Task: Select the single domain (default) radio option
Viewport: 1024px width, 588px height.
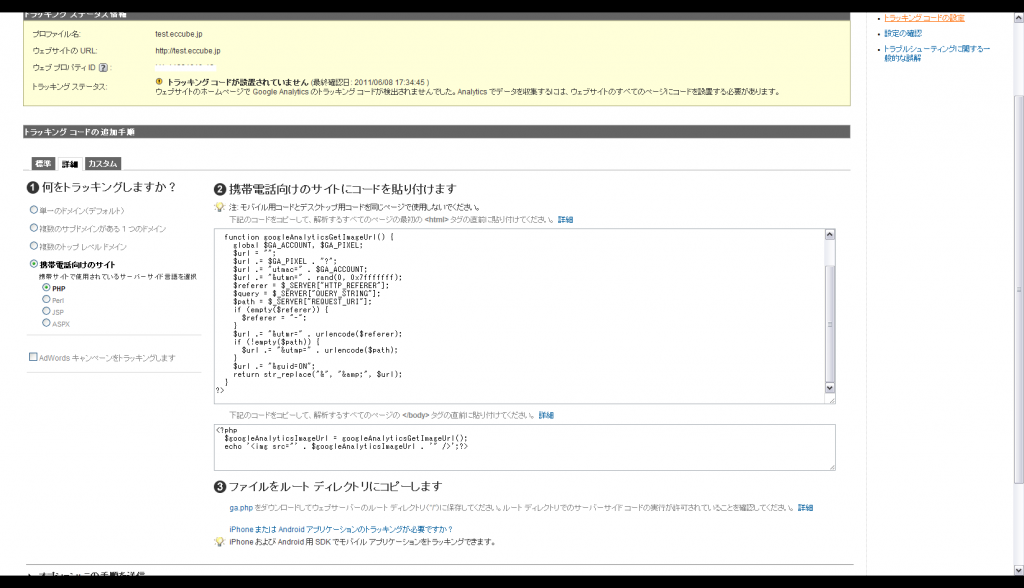Action: tap(33, 210)
